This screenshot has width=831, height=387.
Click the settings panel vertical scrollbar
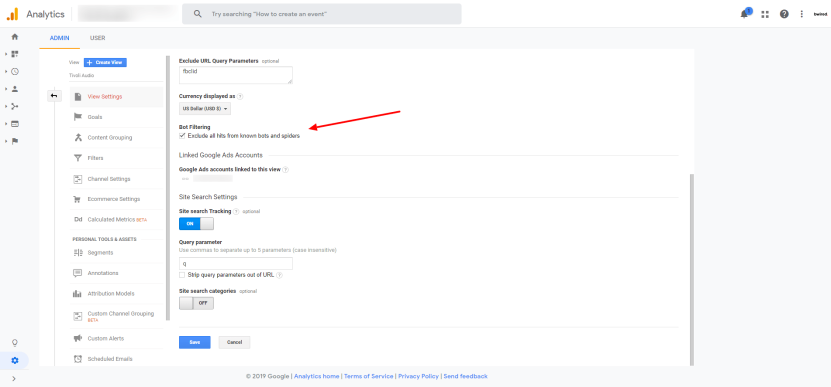692,269
